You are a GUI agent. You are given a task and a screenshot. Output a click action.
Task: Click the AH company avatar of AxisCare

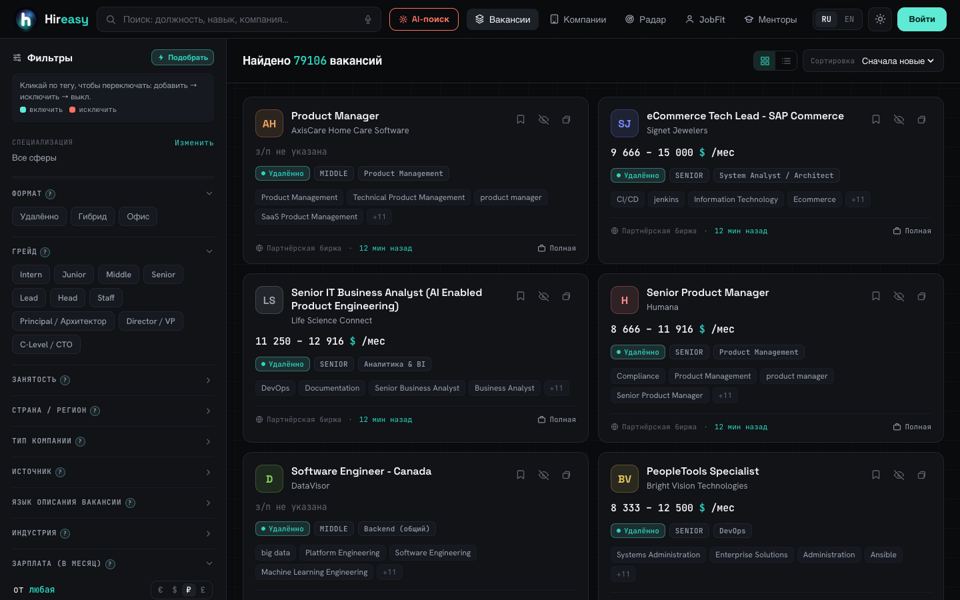pos(269,124)
